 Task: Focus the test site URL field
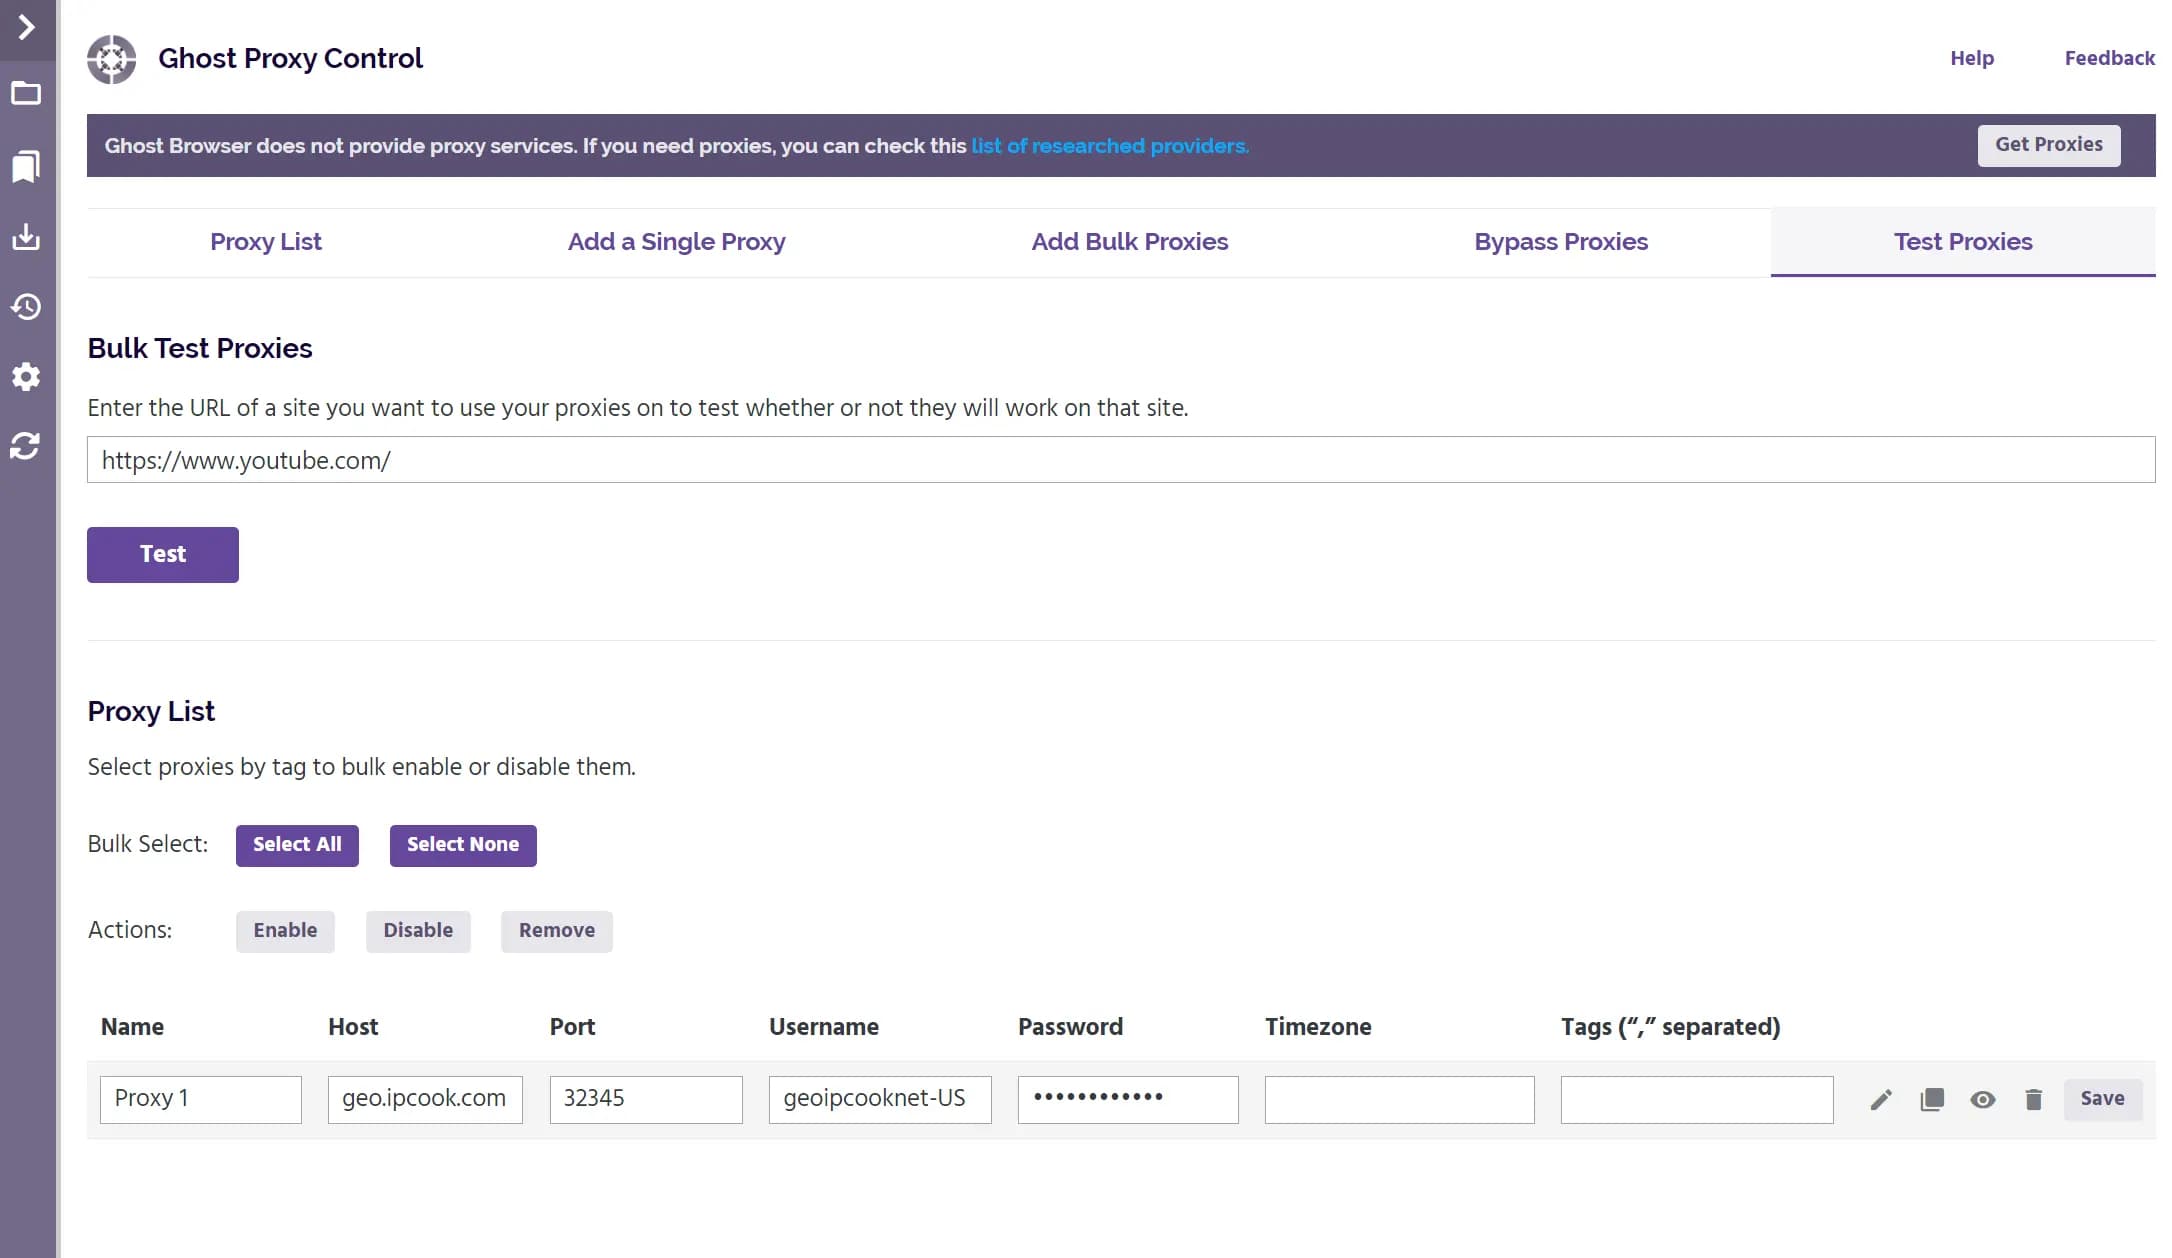[1120, 460]
